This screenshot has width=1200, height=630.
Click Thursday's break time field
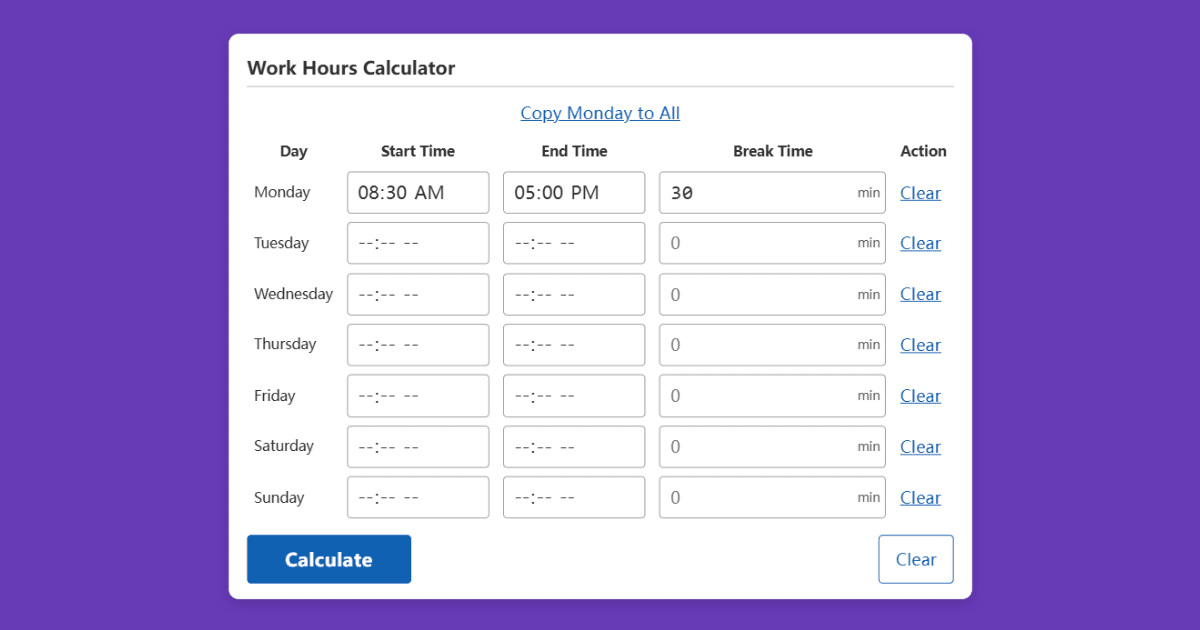tap(772, 344)
